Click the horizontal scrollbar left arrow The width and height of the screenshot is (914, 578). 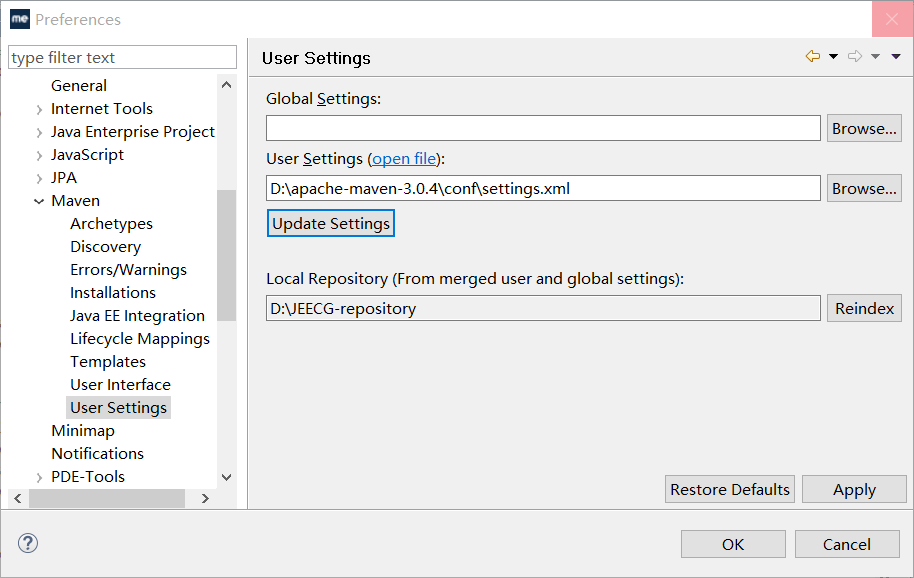(18, 498)
